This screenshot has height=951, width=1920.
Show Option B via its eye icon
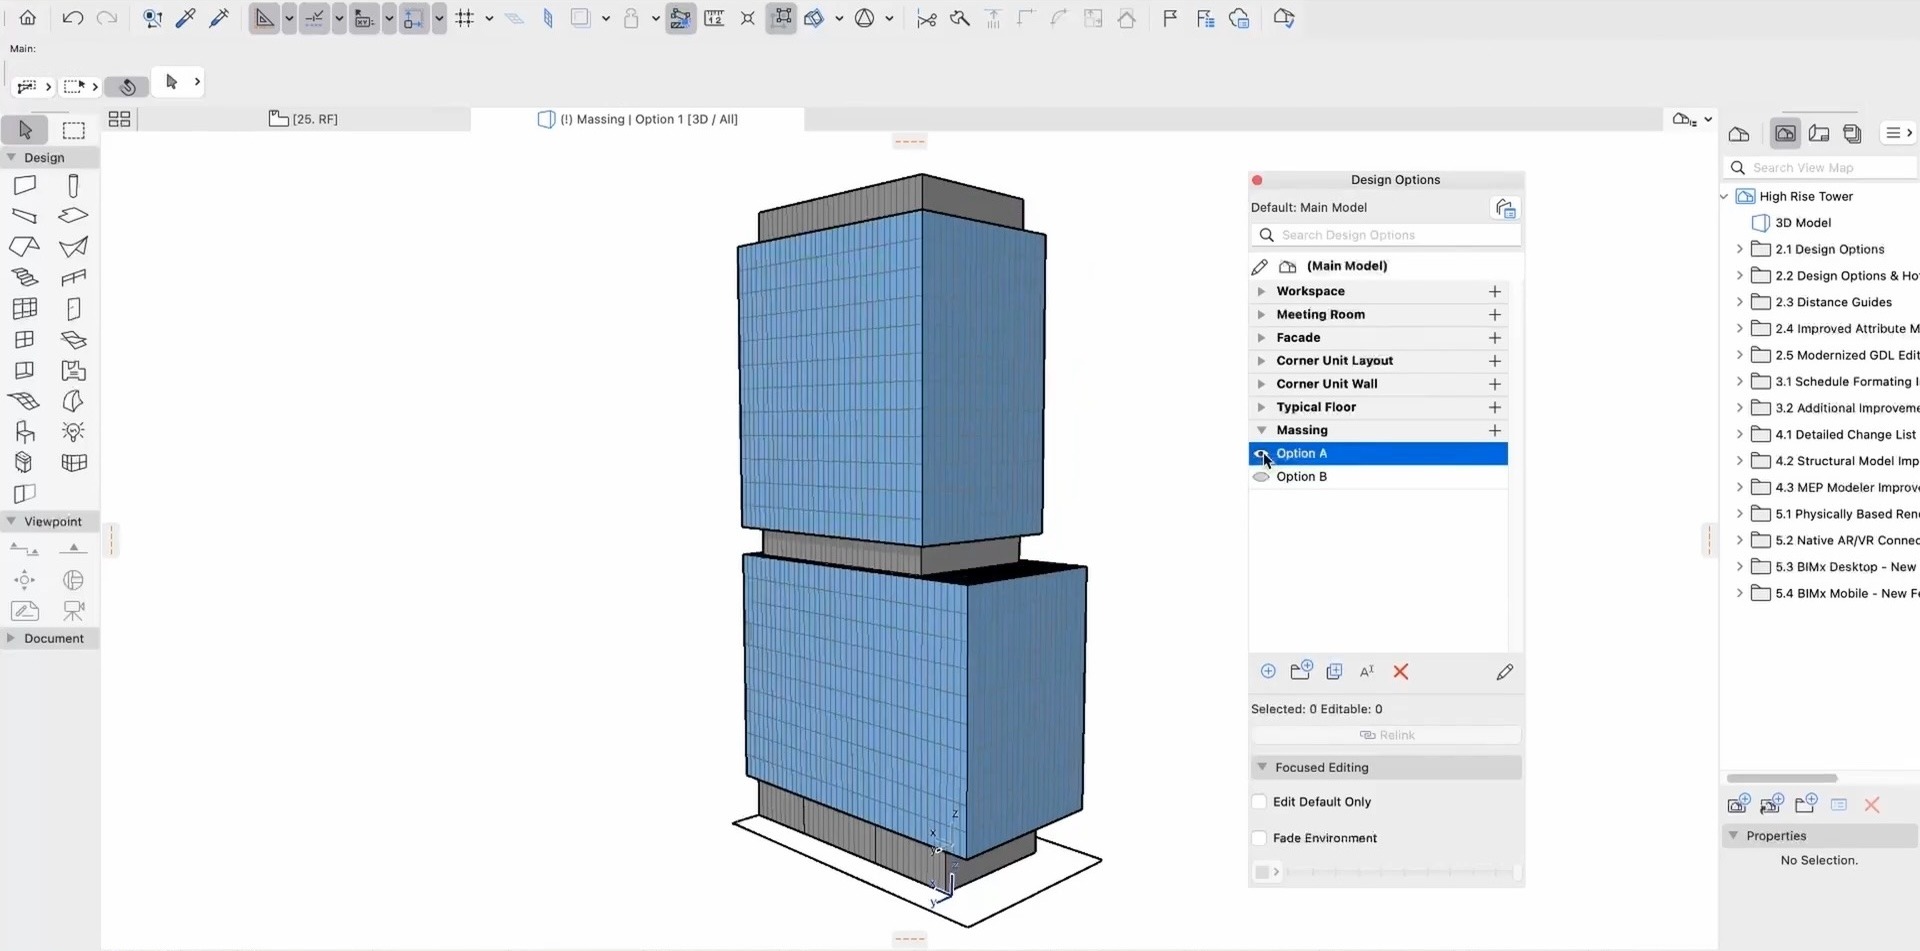[x=1261, y=477]
